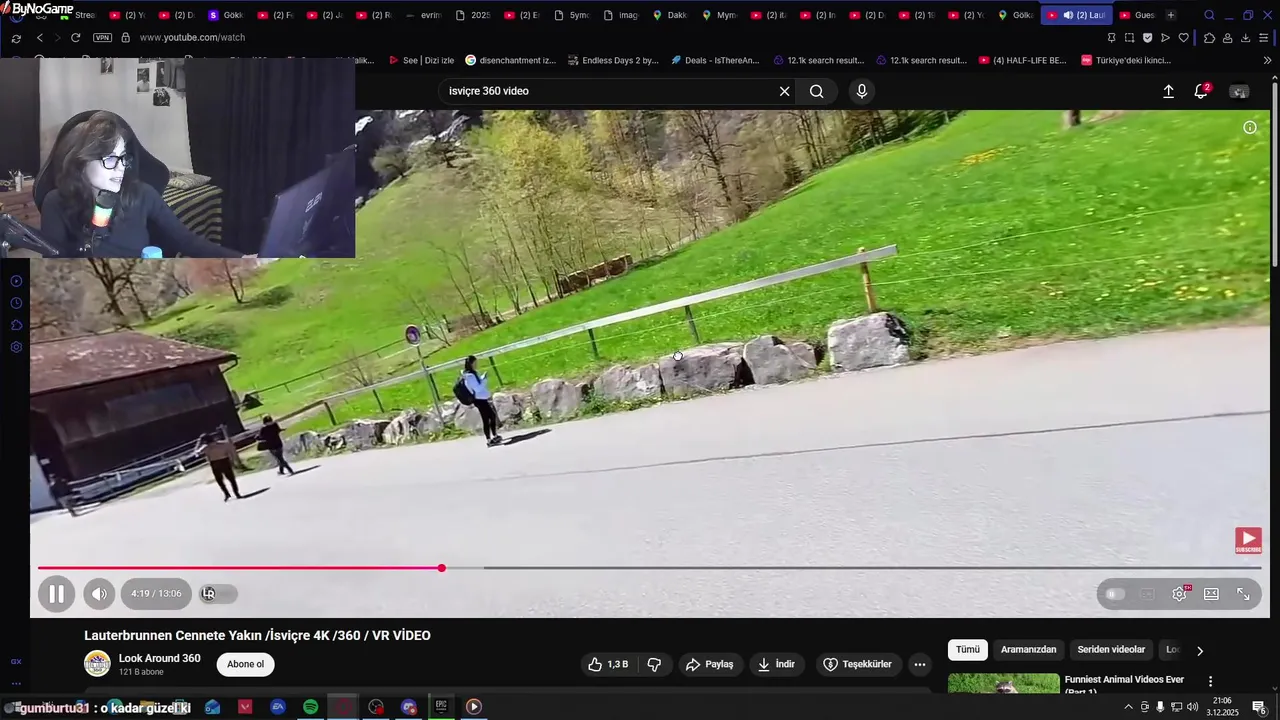Open the browser tab search magnifier

(x=1209, y=15)
